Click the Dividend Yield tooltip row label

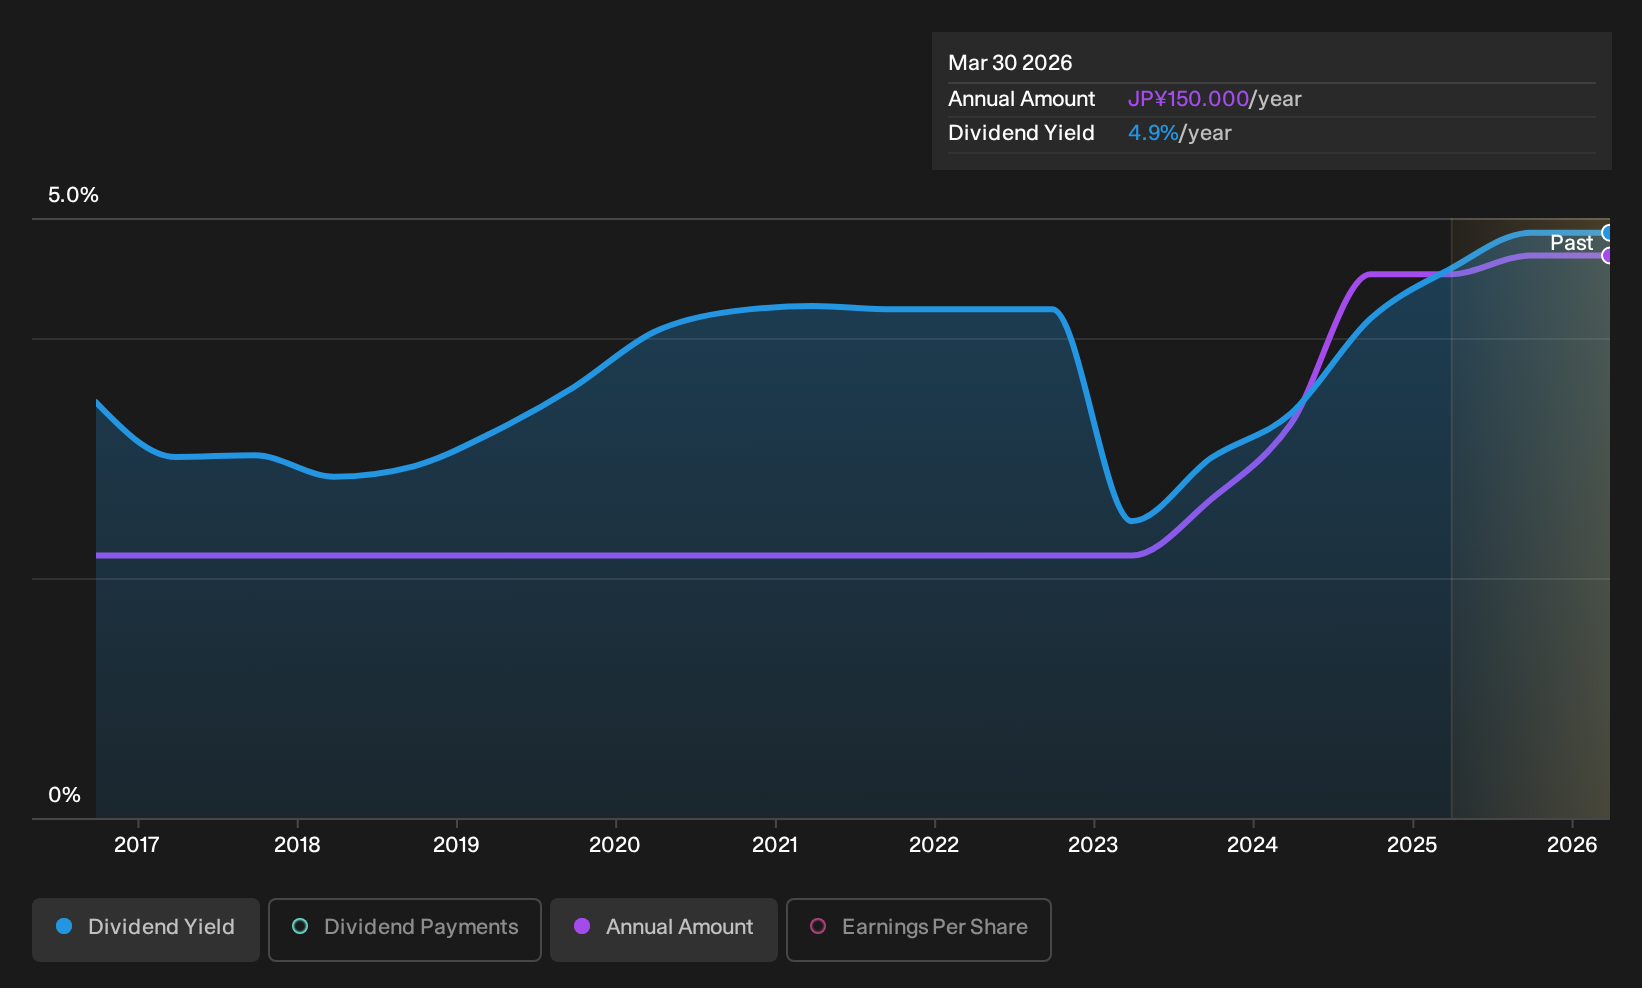(x=1021, y=133)
